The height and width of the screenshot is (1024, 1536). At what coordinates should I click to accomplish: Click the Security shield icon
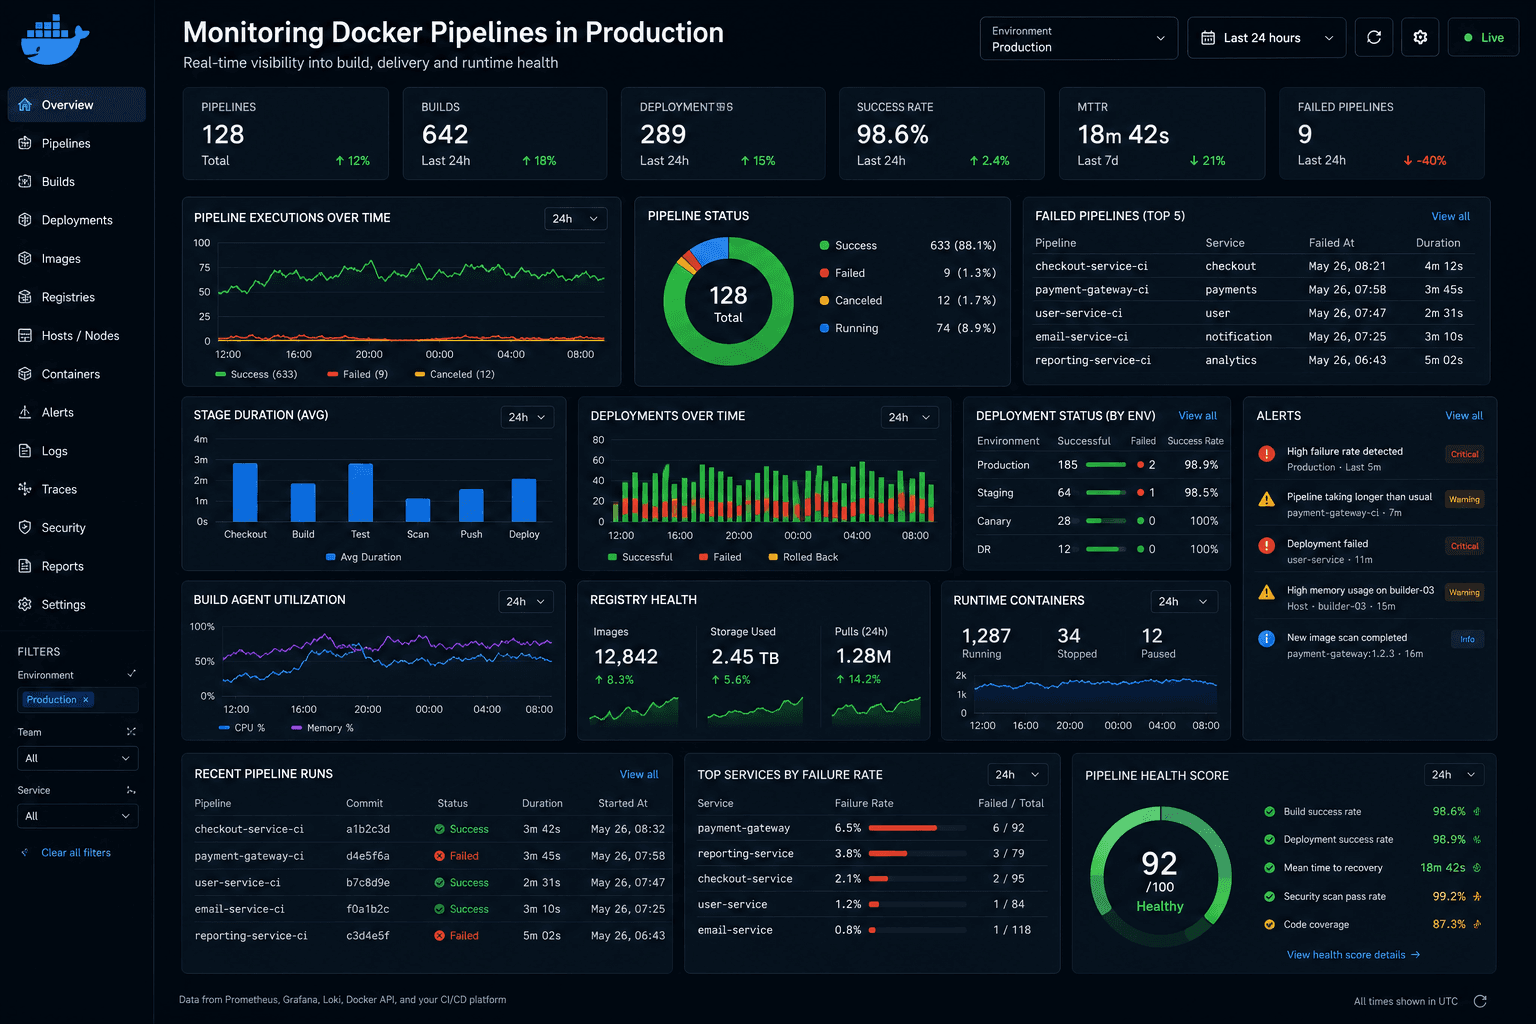[x=25, y=527]
